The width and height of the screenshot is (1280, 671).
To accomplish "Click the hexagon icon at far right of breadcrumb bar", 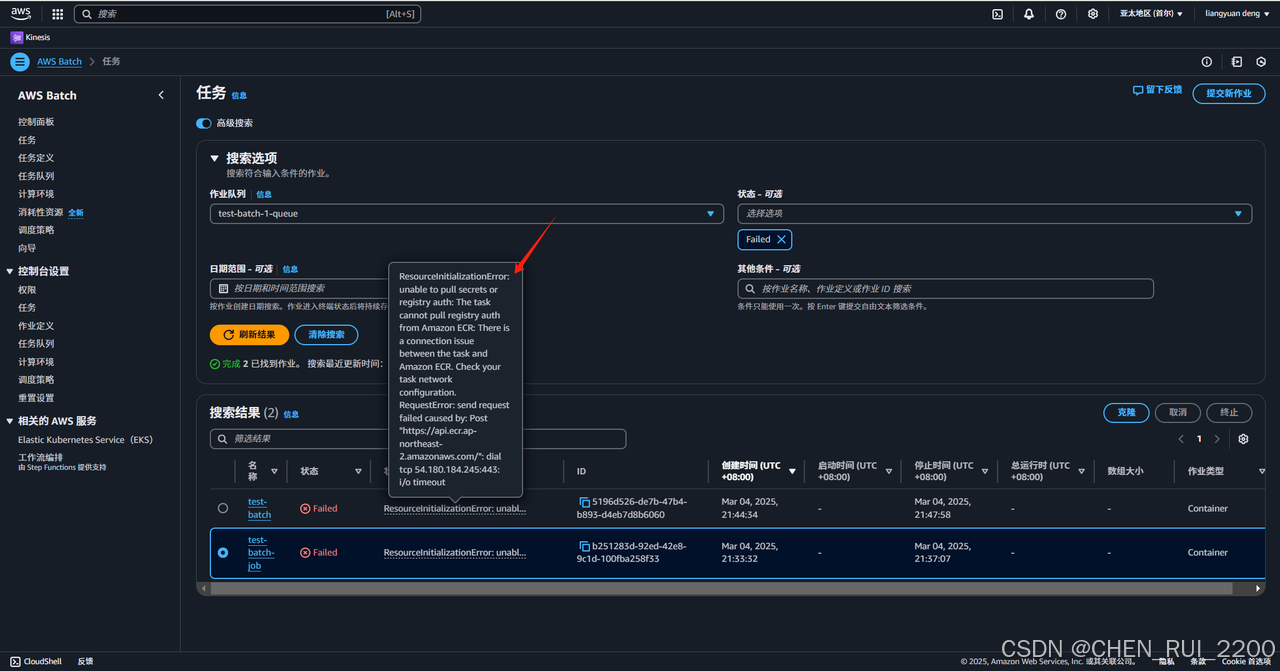I will (x=1261, y=62).
